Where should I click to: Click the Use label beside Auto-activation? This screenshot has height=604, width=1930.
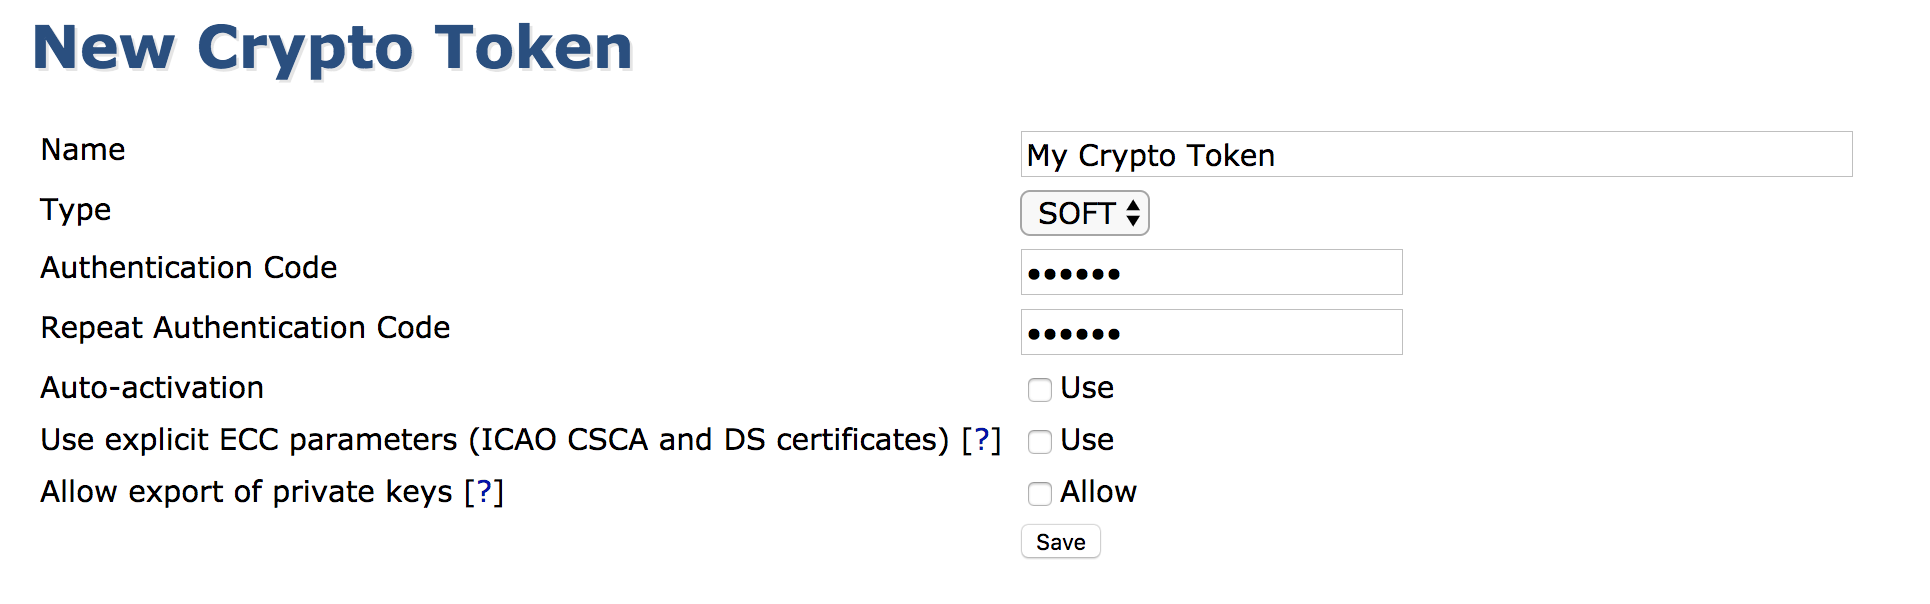(1087, 388)
